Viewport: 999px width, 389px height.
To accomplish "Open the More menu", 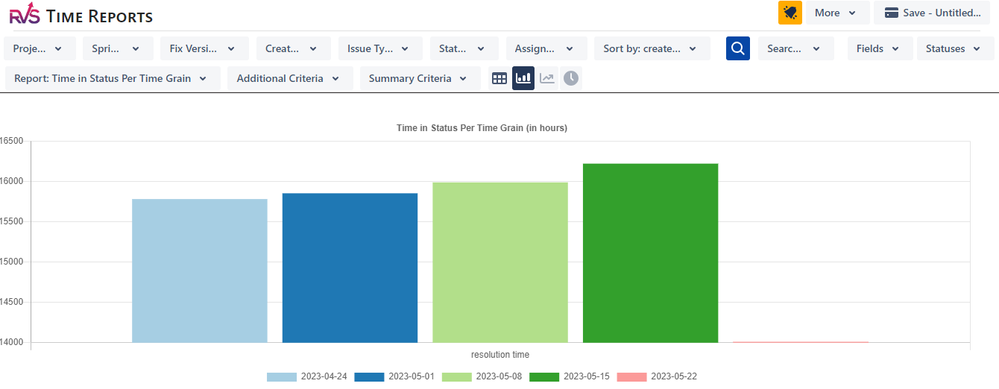I will click(838, 13).
